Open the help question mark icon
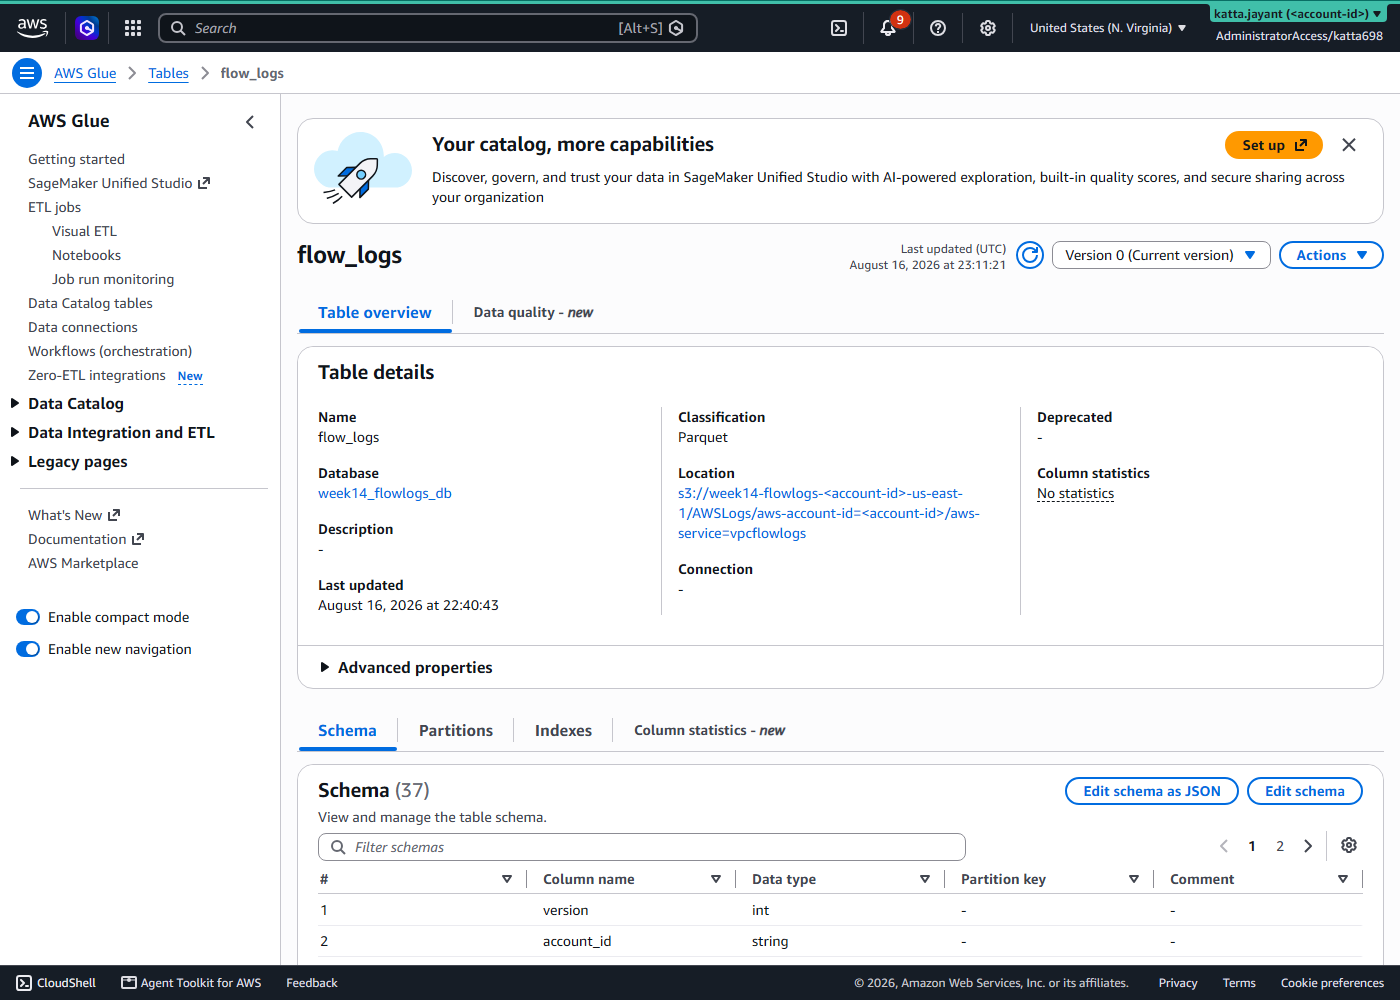This screenshot has width=1400, height=1000. [938, 28]
